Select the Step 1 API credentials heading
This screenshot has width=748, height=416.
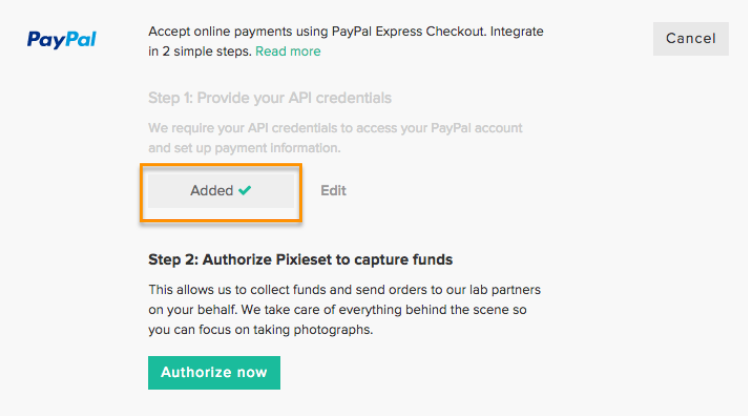point(270,98)
